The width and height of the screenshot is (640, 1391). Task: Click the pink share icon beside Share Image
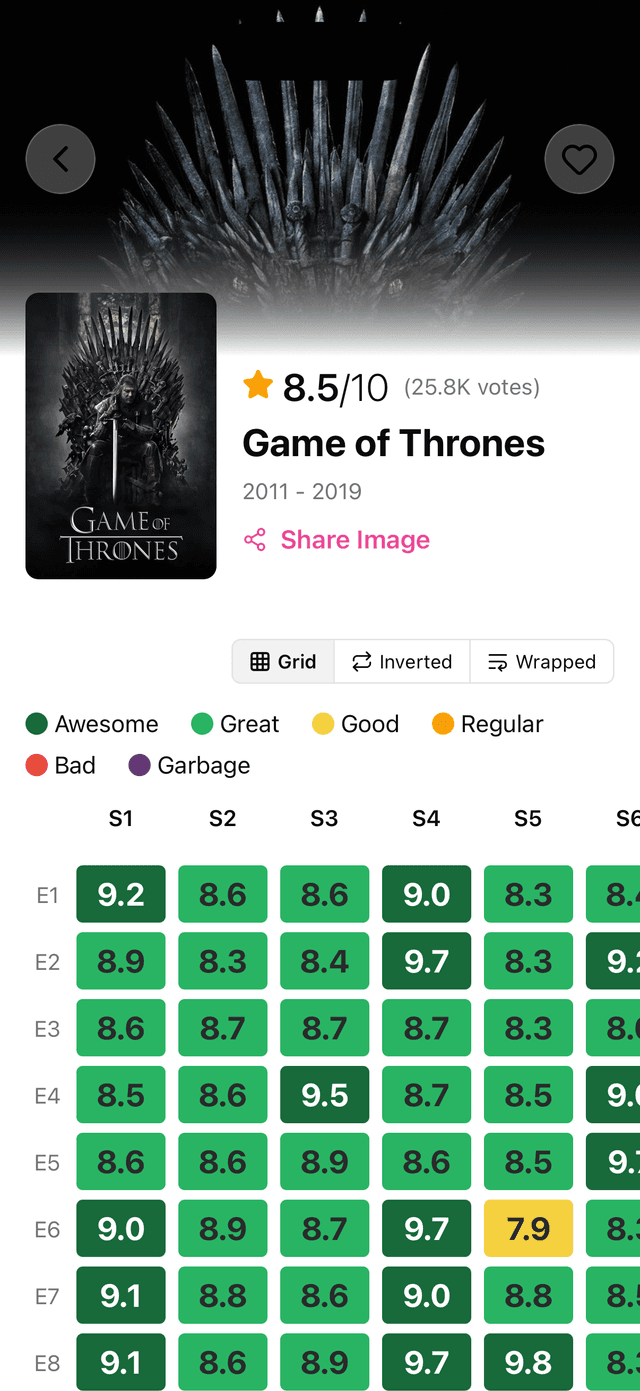tap(256, 539)
